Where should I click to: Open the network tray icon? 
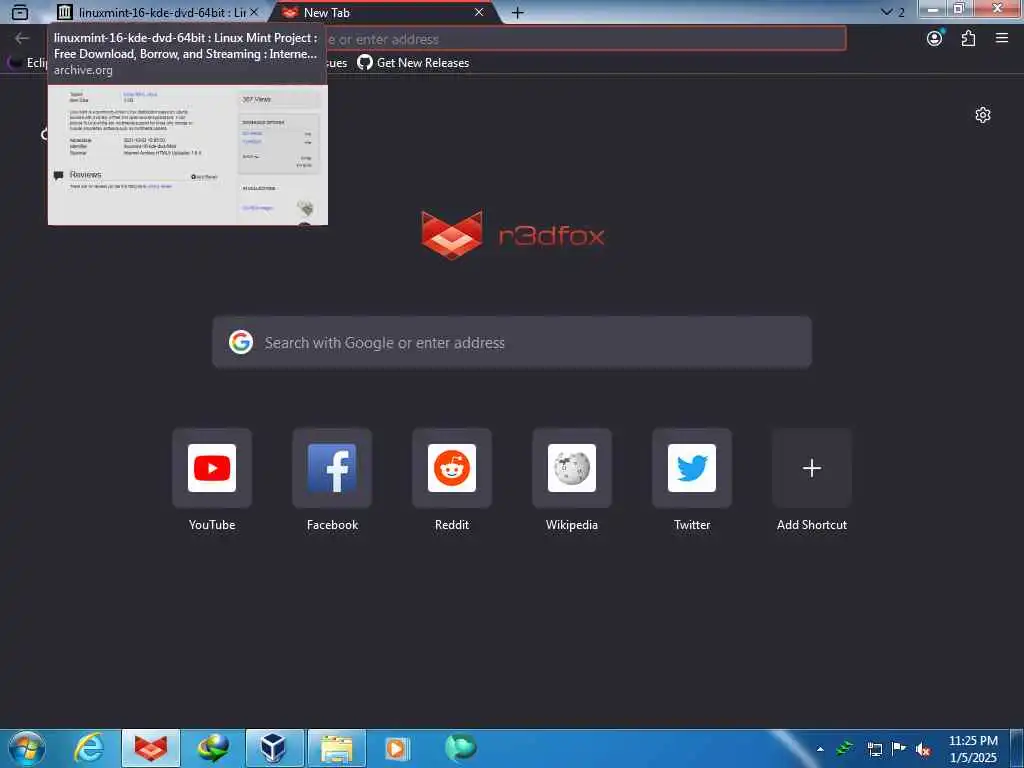[874, 749]
